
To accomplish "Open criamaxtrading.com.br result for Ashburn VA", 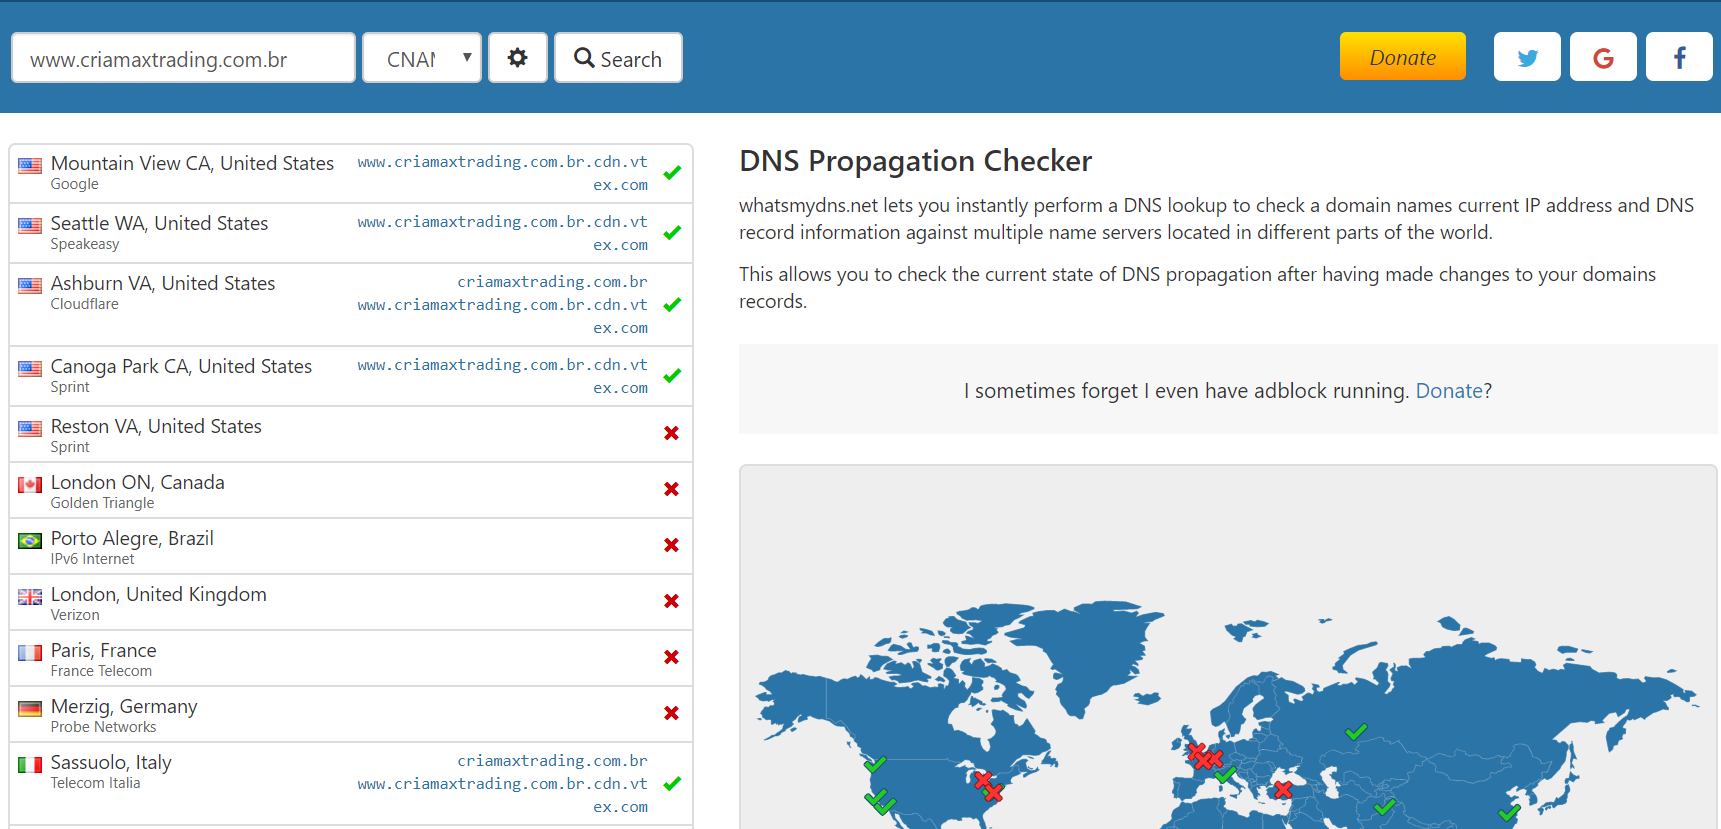I will tap(552, 282).
